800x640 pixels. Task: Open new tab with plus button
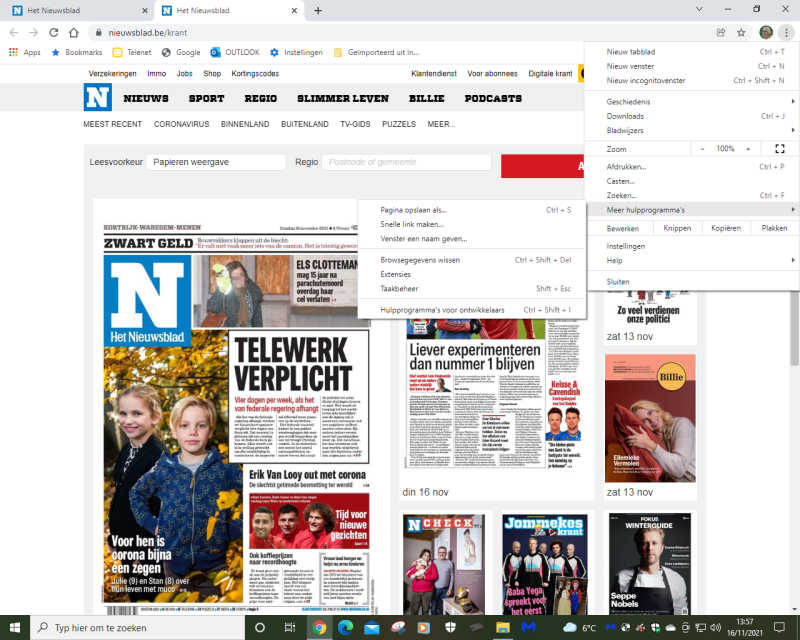[318, 11]
